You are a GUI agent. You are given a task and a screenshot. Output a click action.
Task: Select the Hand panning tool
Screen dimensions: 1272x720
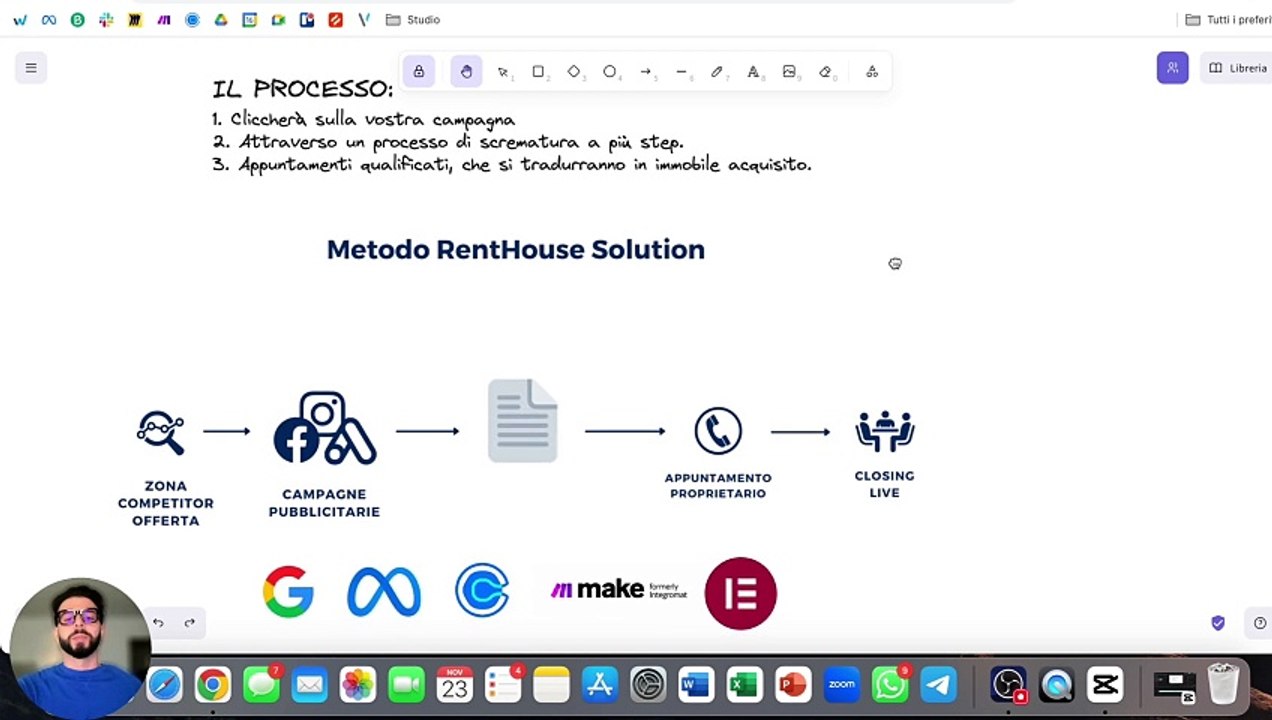(x=466, y=71)
